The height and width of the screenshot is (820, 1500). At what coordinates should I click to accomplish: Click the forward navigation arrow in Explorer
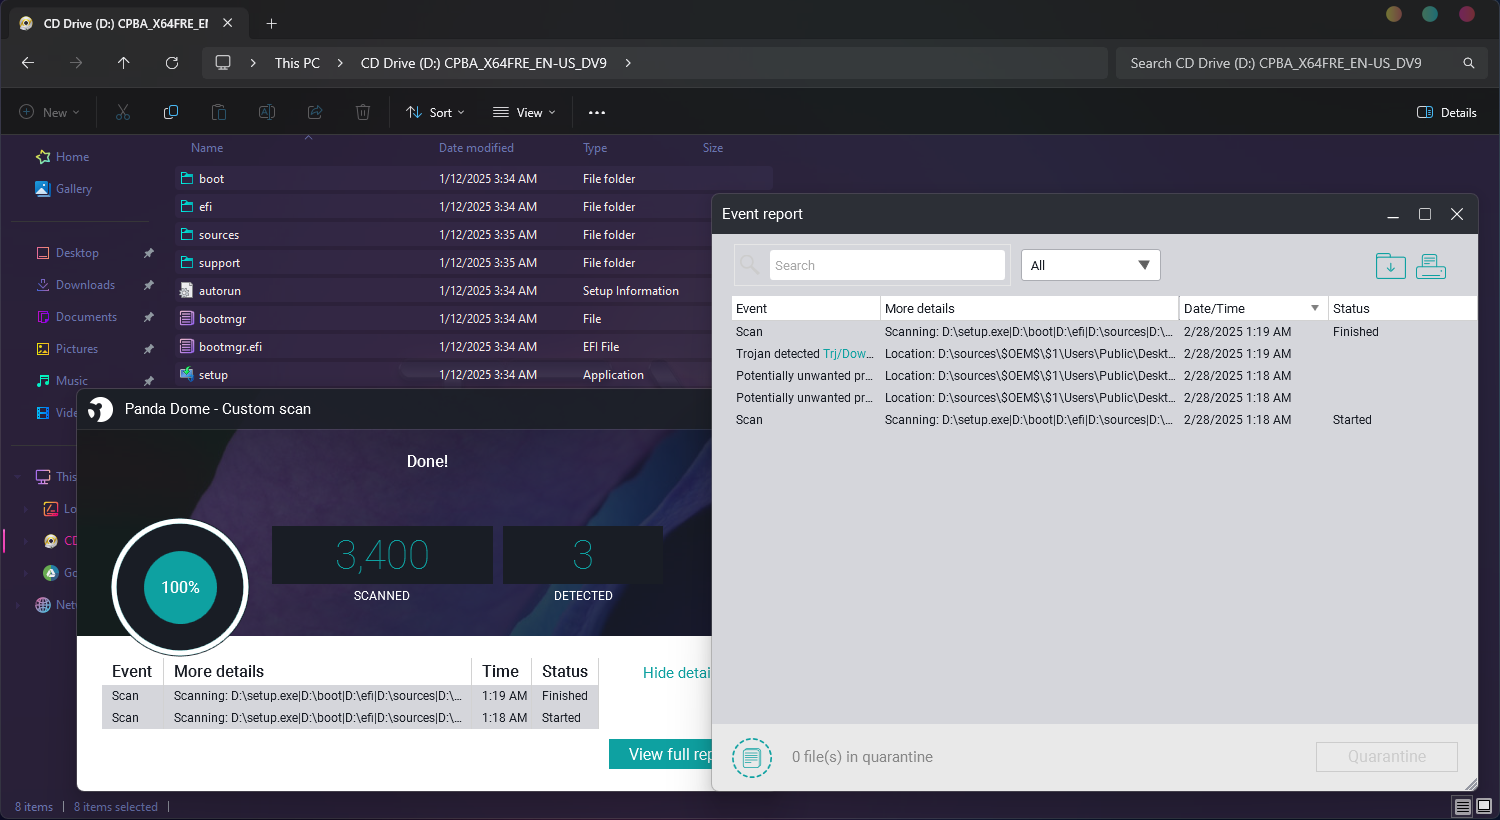pos(76,63)
